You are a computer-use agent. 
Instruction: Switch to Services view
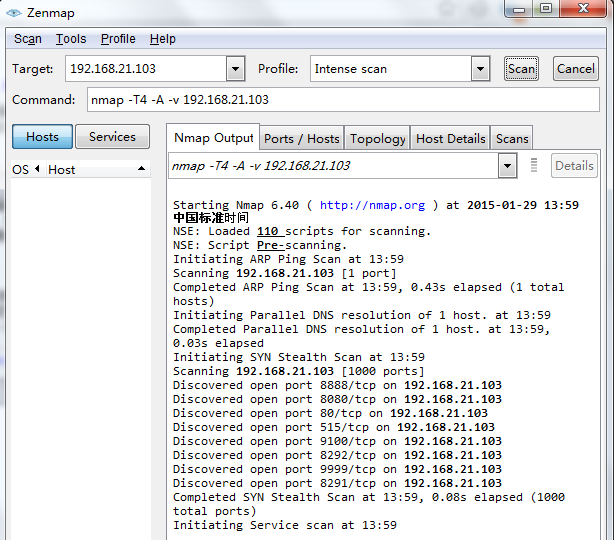click(112, 137)
